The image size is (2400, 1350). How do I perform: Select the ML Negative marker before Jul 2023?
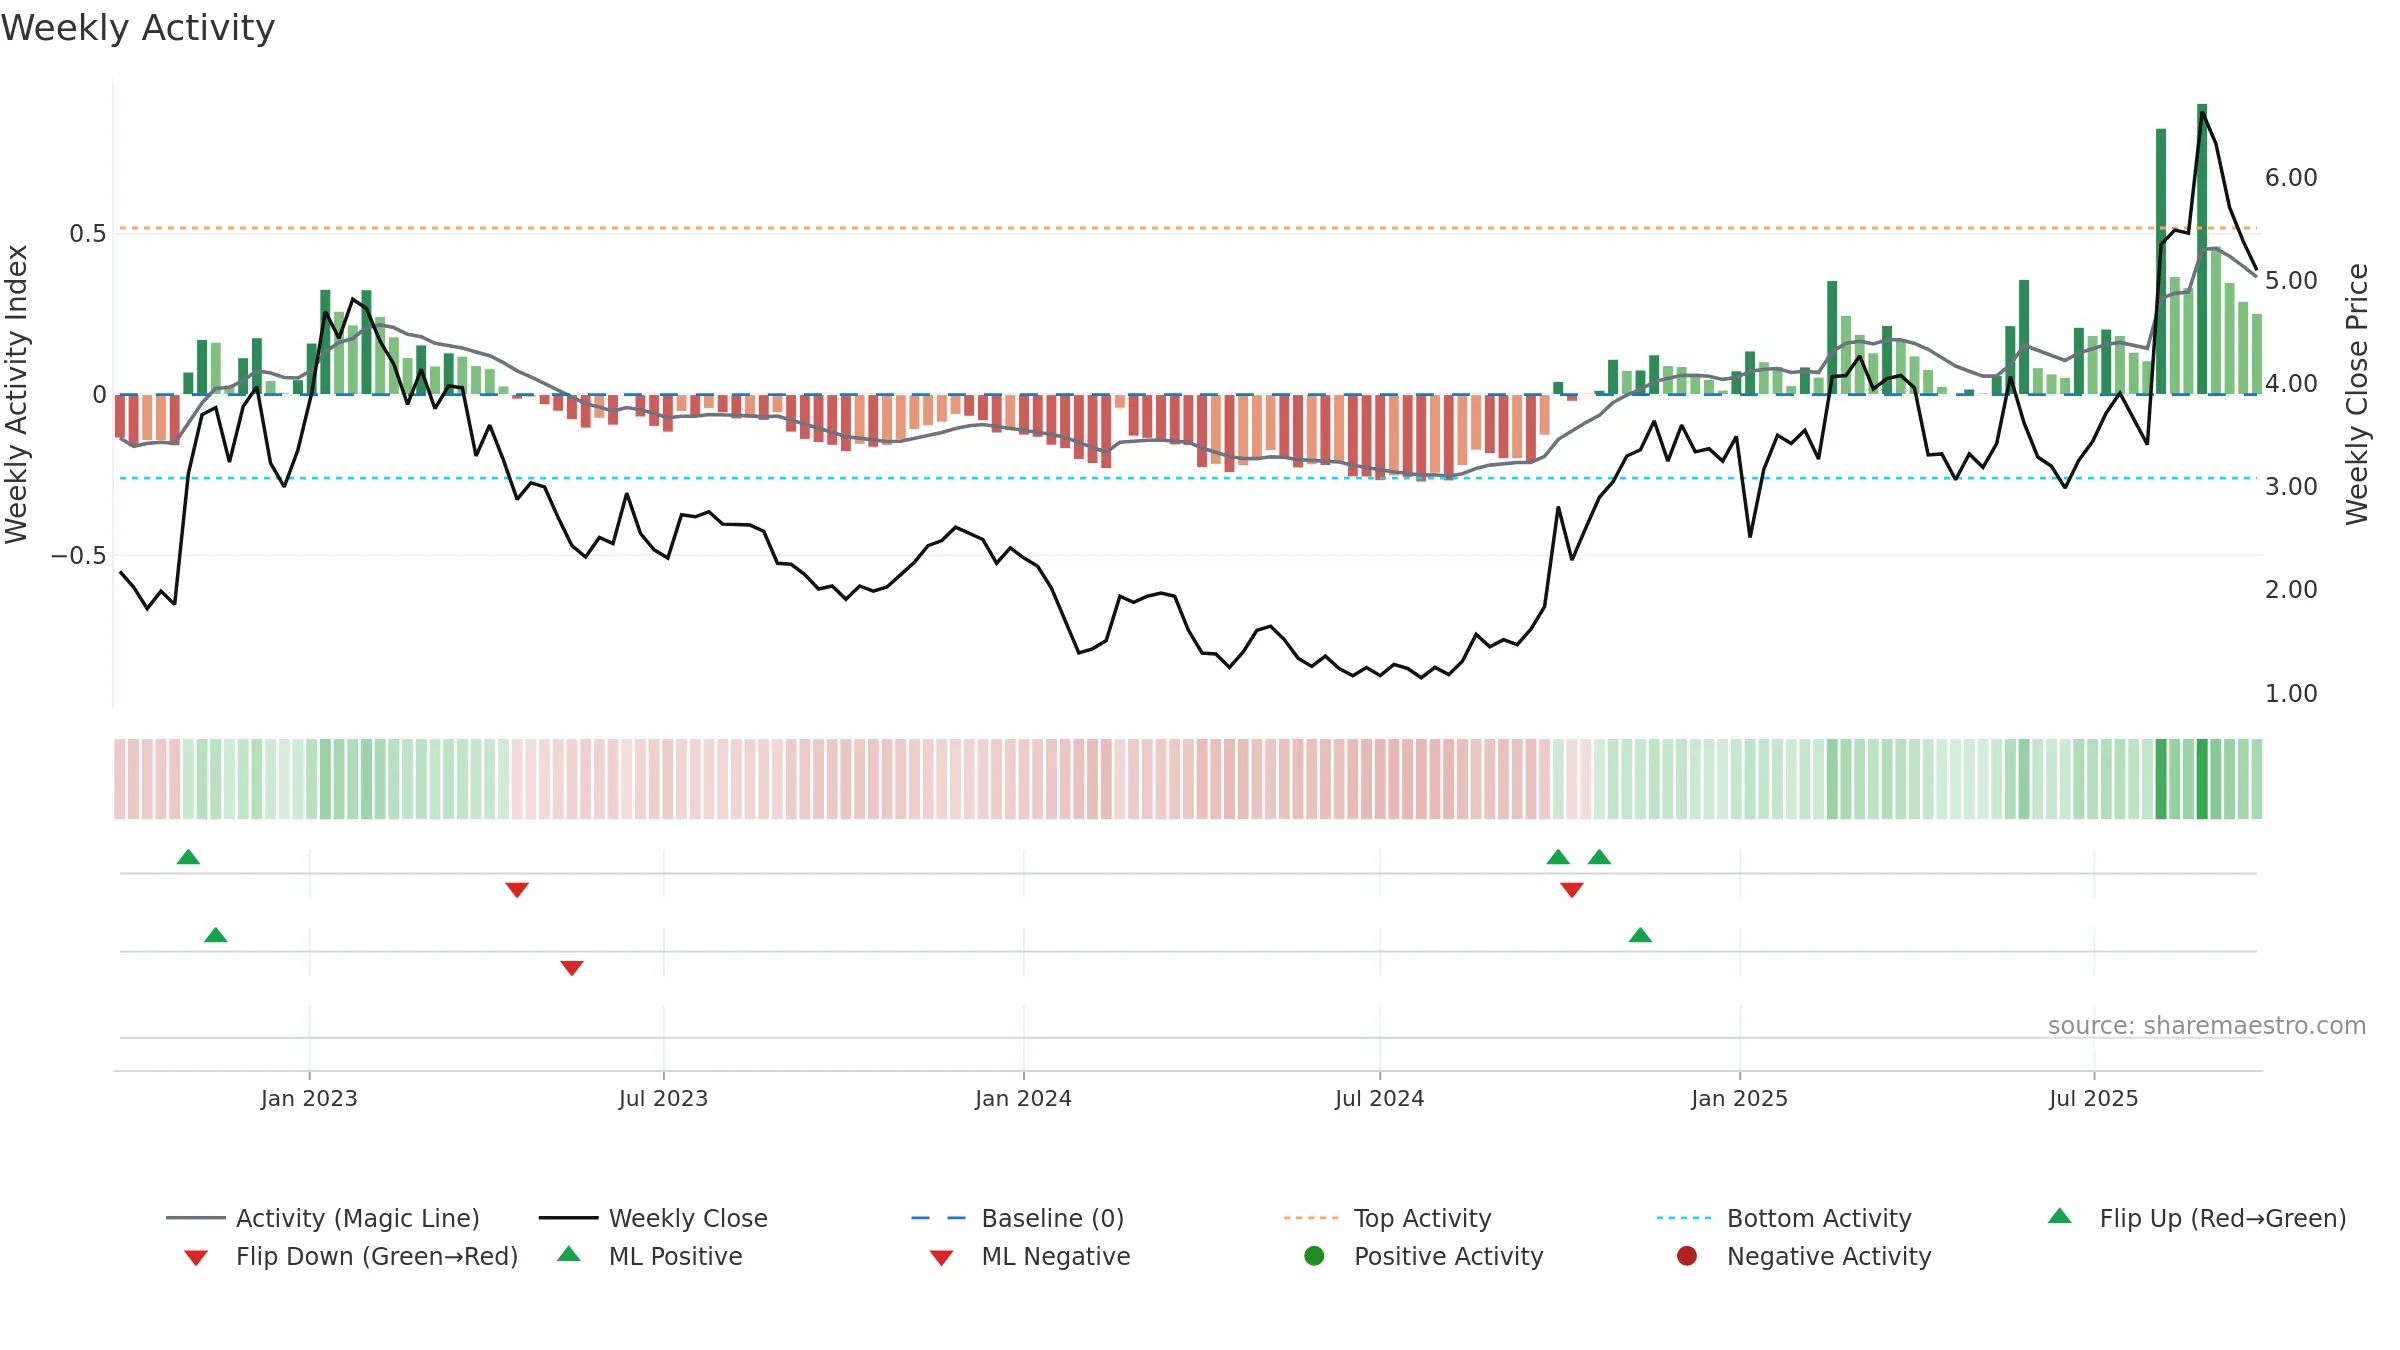tap(572, 968)
